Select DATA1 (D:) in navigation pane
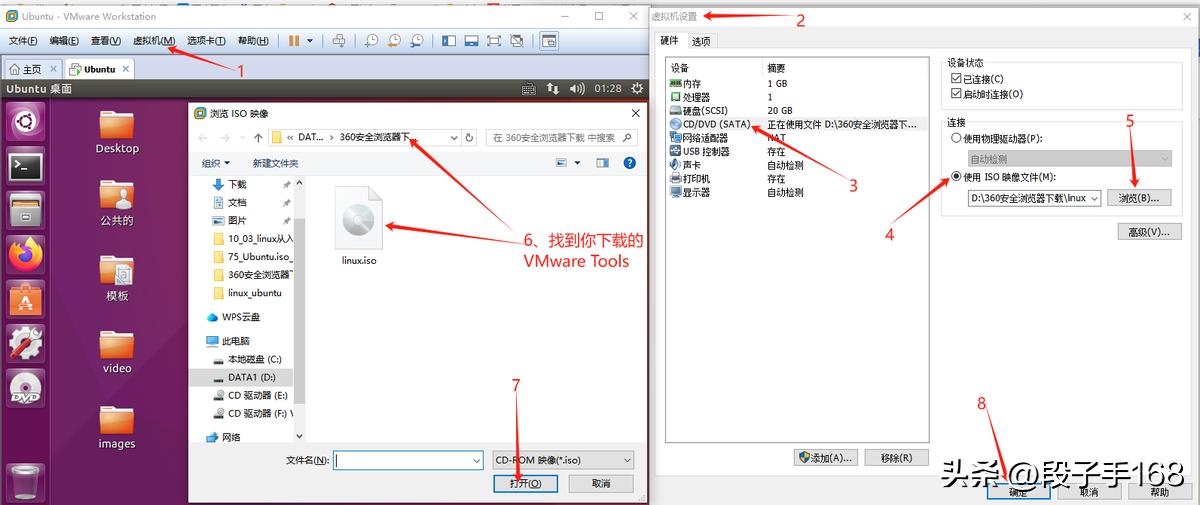This screenshot has width=1200, height=505. 244,378
